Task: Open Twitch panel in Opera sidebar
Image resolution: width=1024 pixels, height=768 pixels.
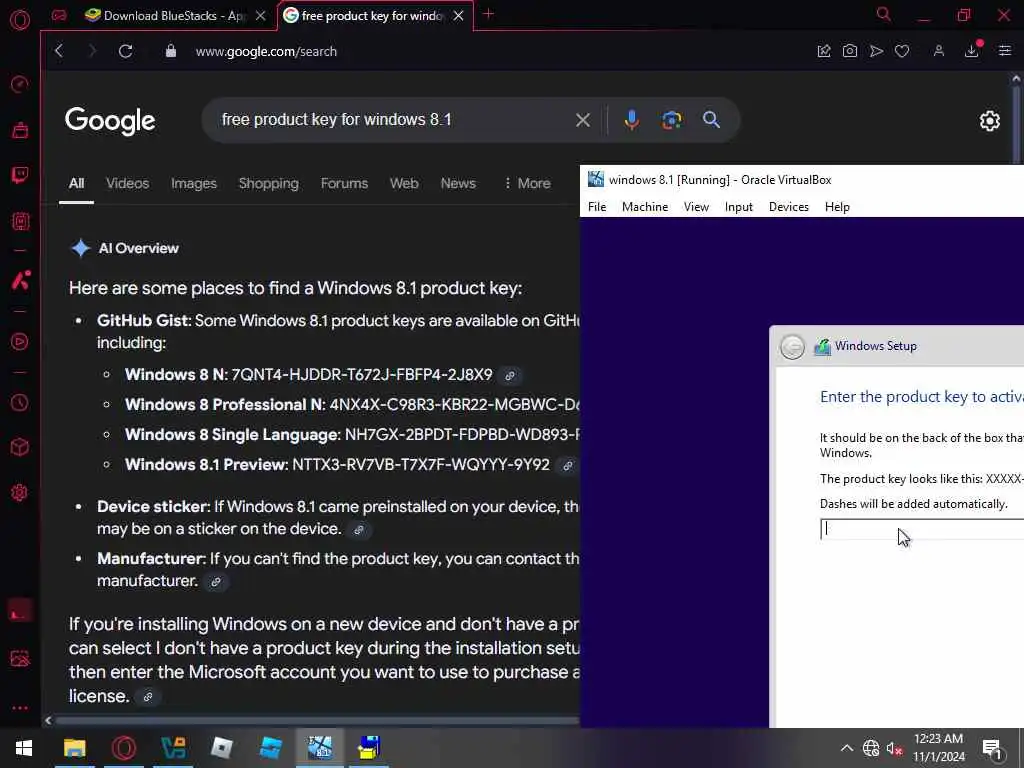Action: tap(20, 175)
